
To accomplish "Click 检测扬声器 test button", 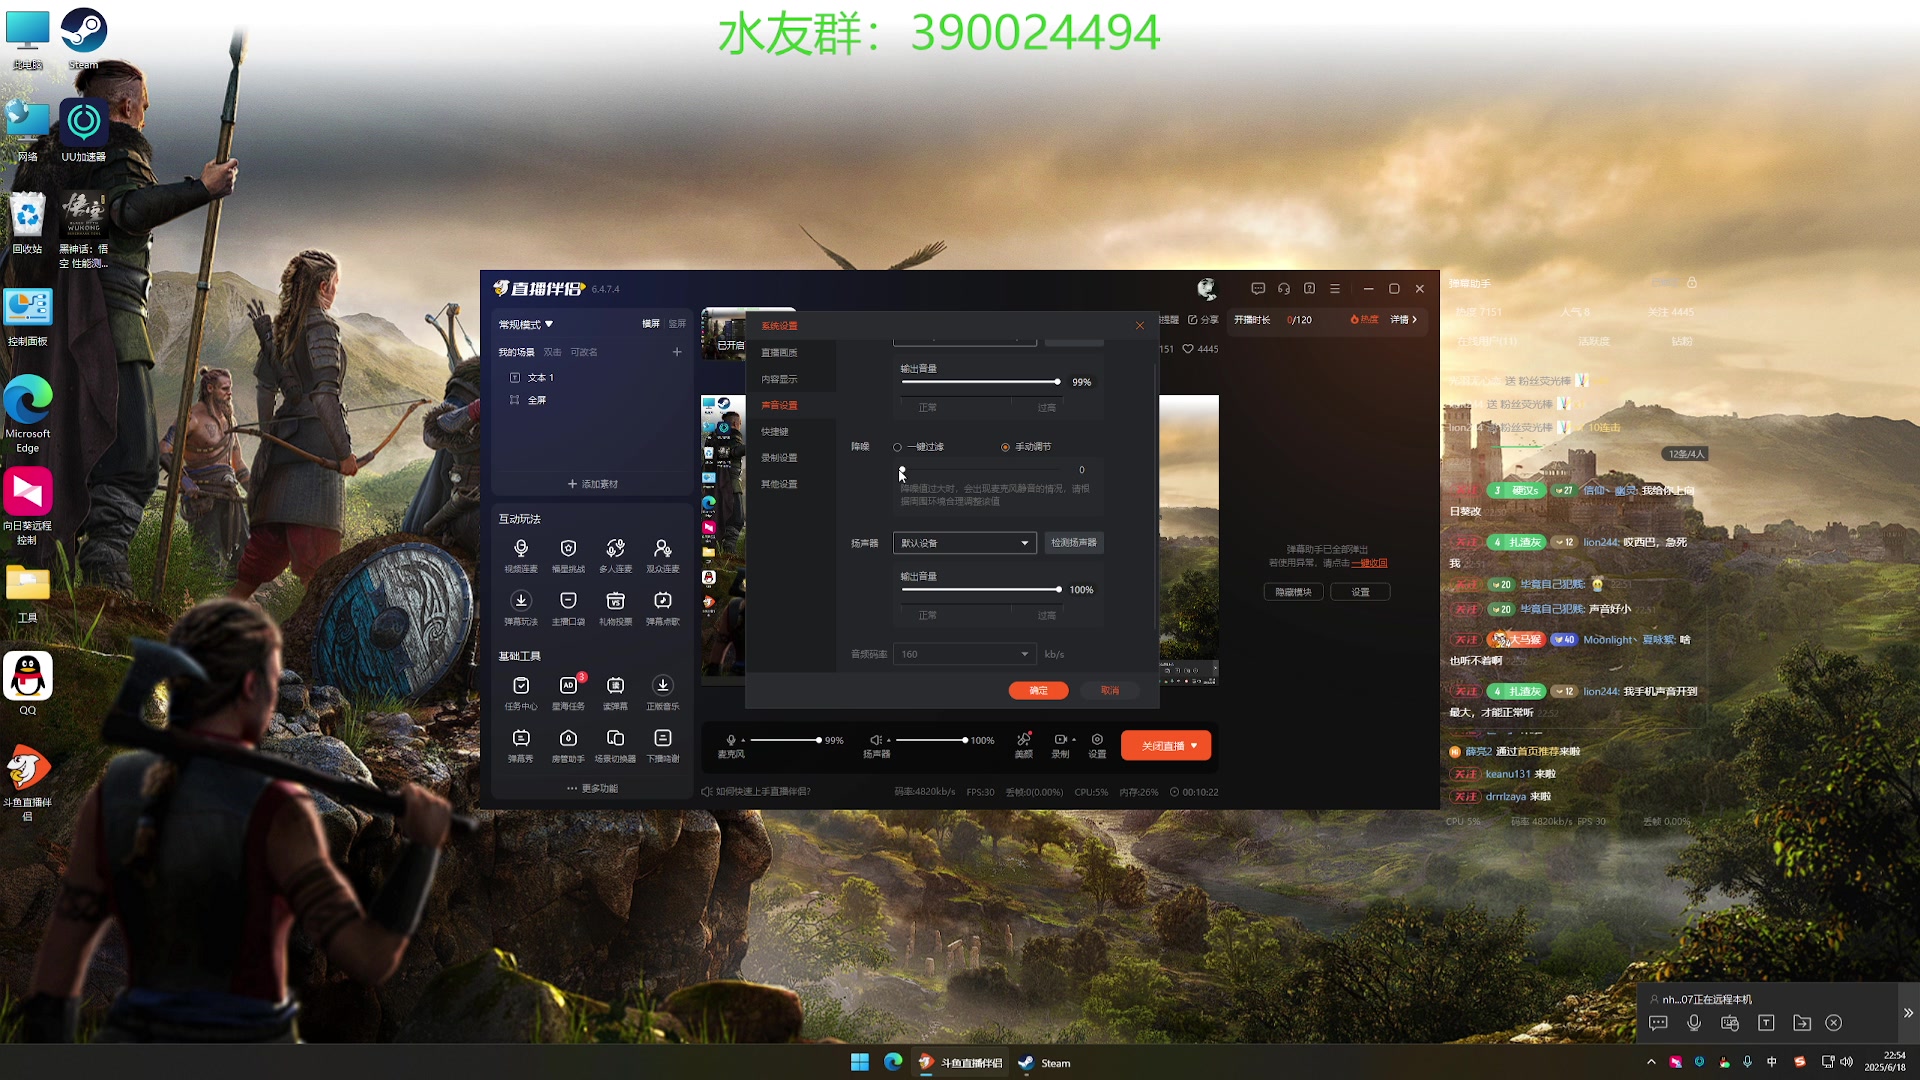I will point(1074,543).
